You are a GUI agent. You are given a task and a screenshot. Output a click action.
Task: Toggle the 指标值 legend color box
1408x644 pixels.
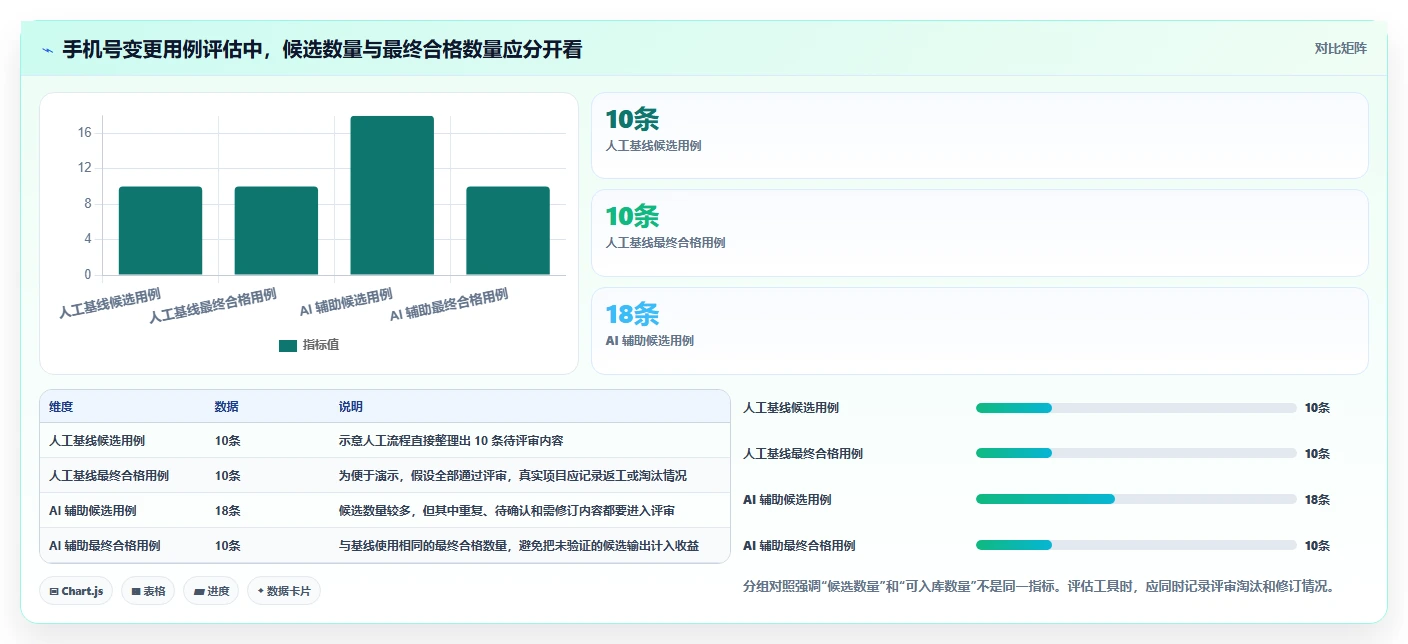click(288, 345)
